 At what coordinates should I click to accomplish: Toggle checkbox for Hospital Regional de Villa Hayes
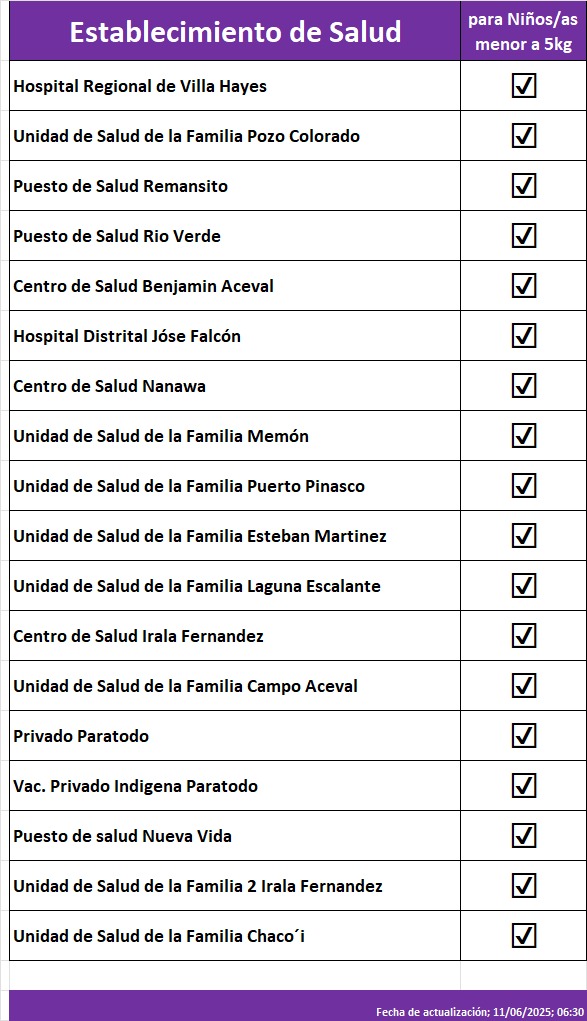click(x=524, y=85)
